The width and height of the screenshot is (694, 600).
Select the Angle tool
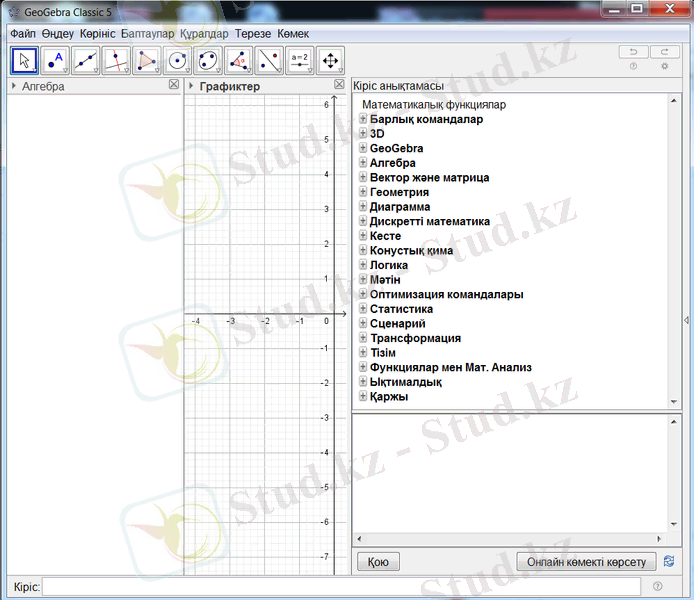[239, 61]
